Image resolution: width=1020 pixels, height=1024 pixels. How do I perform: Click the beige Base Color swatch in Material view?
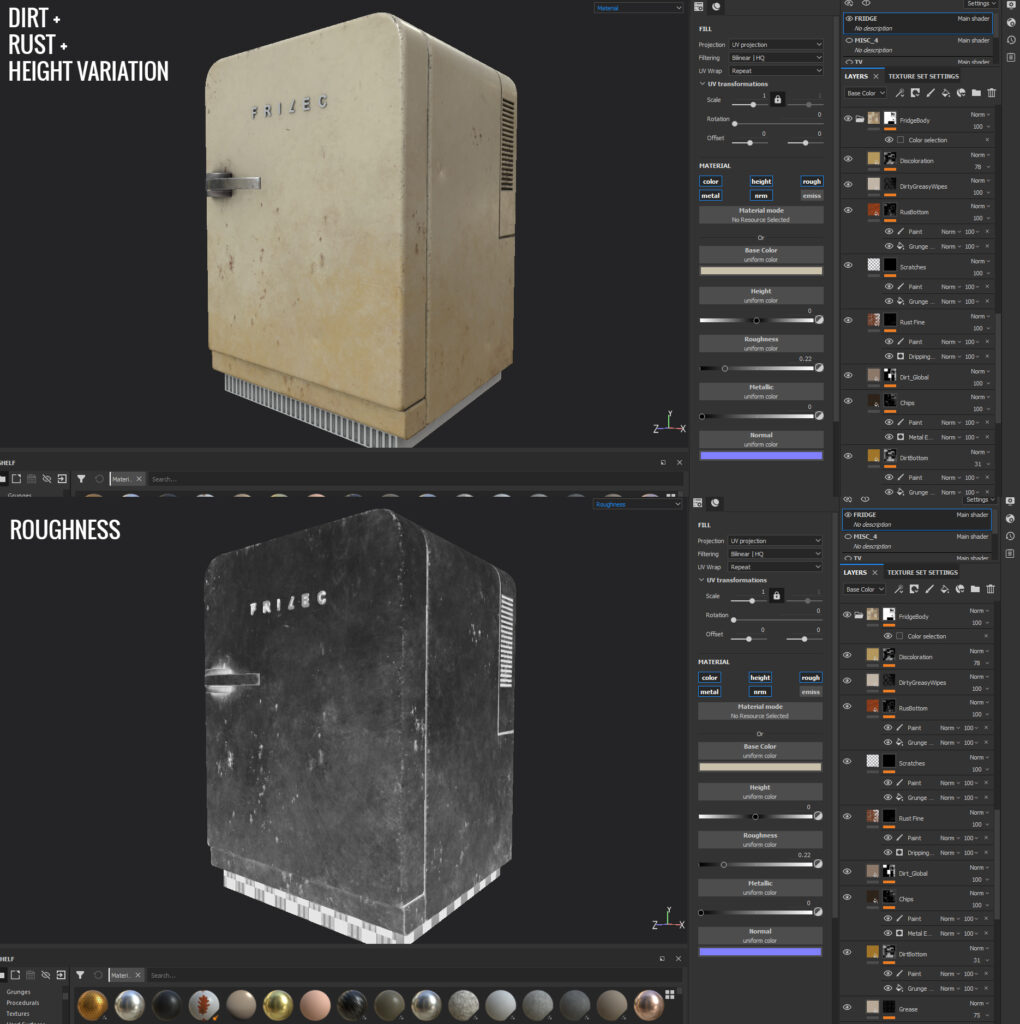coord(761,270)
